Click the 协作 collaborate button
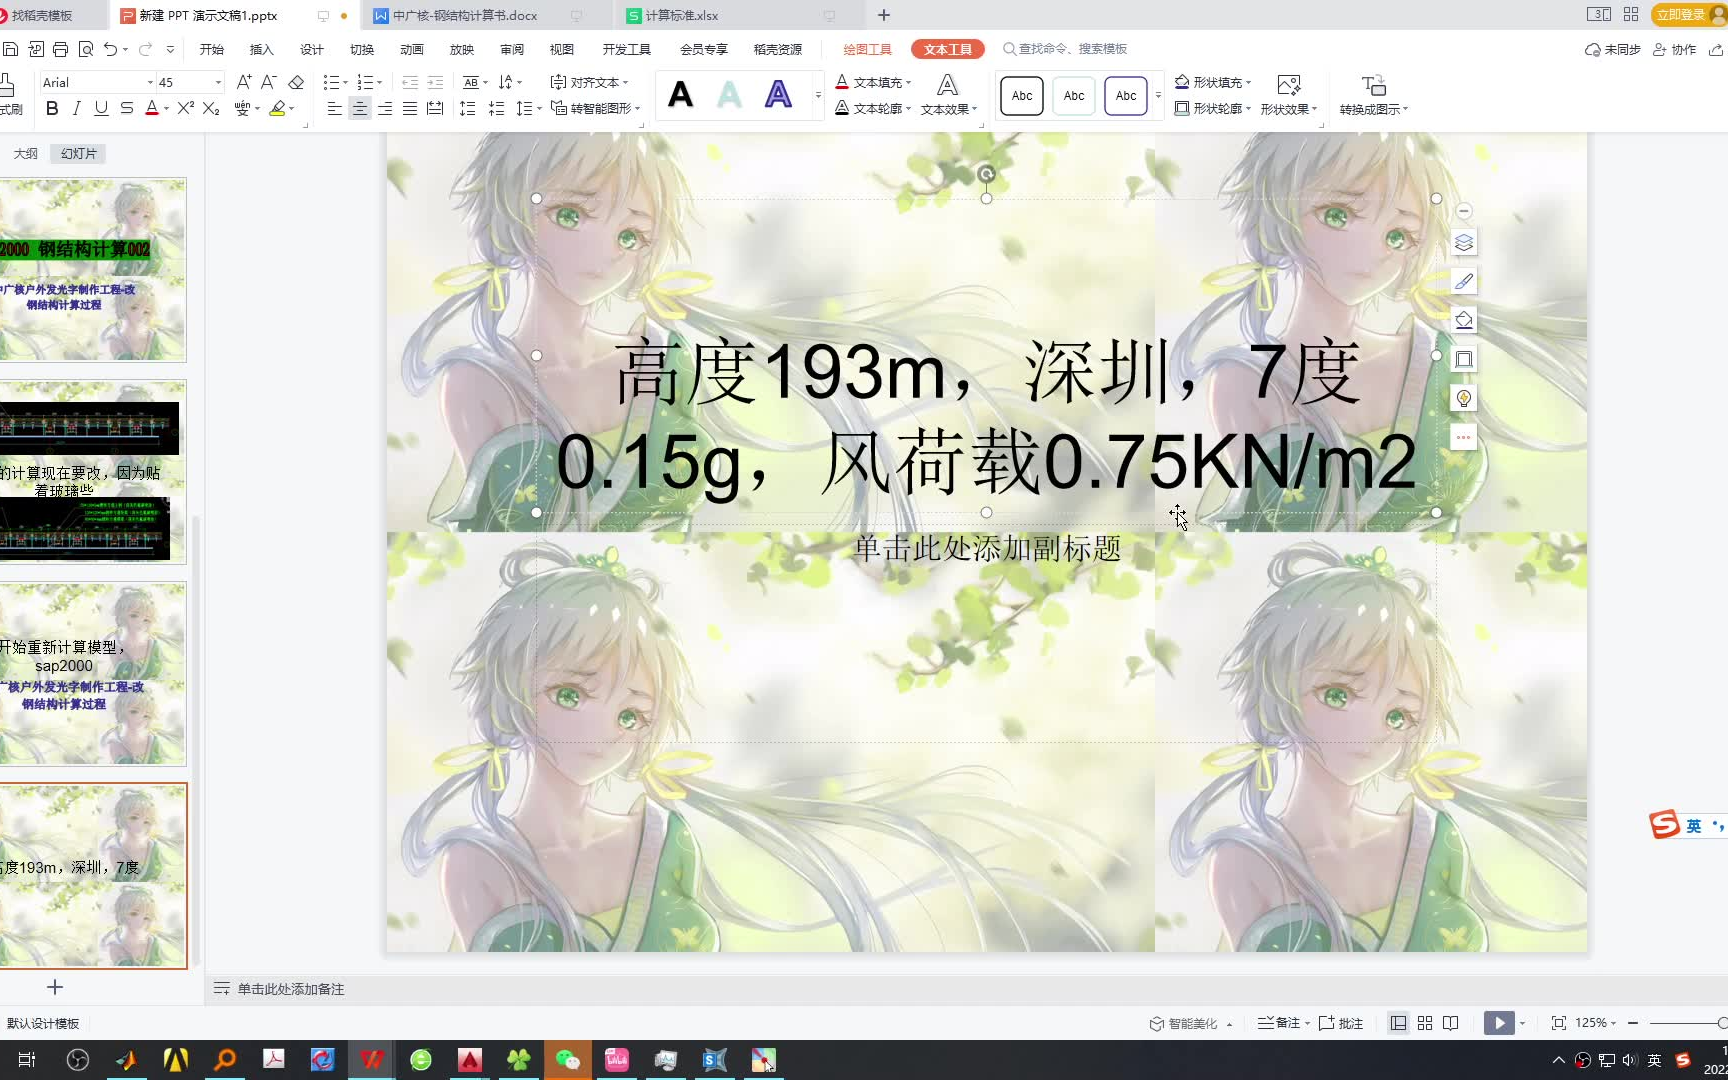Screen dimensions: 1728x1080 [1675, 49]
